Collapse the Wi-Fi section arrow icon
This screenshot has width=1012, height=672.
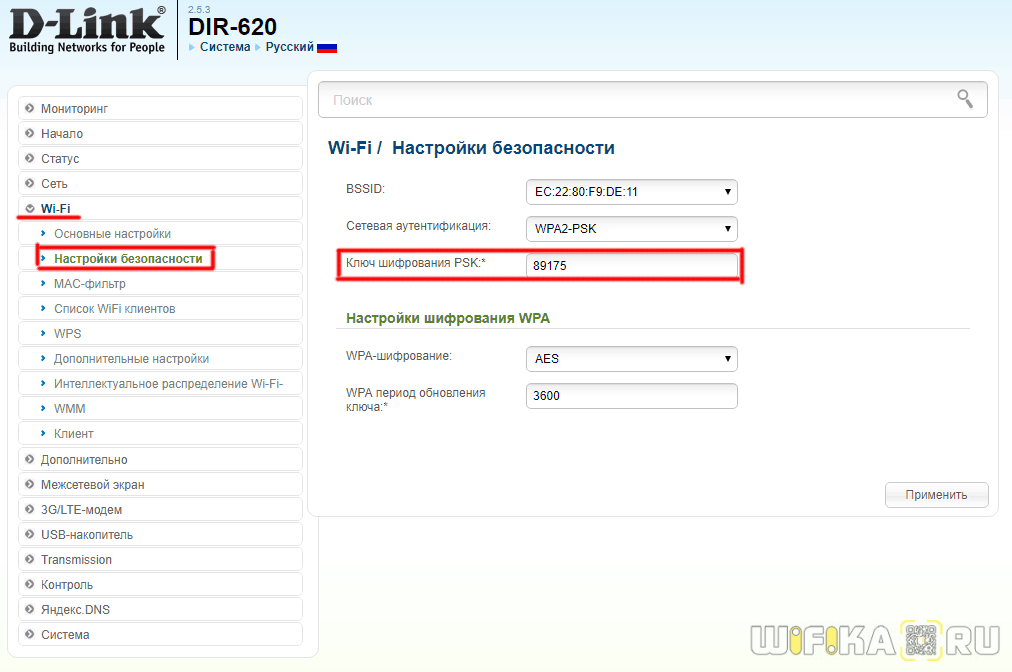coord(30,209)
